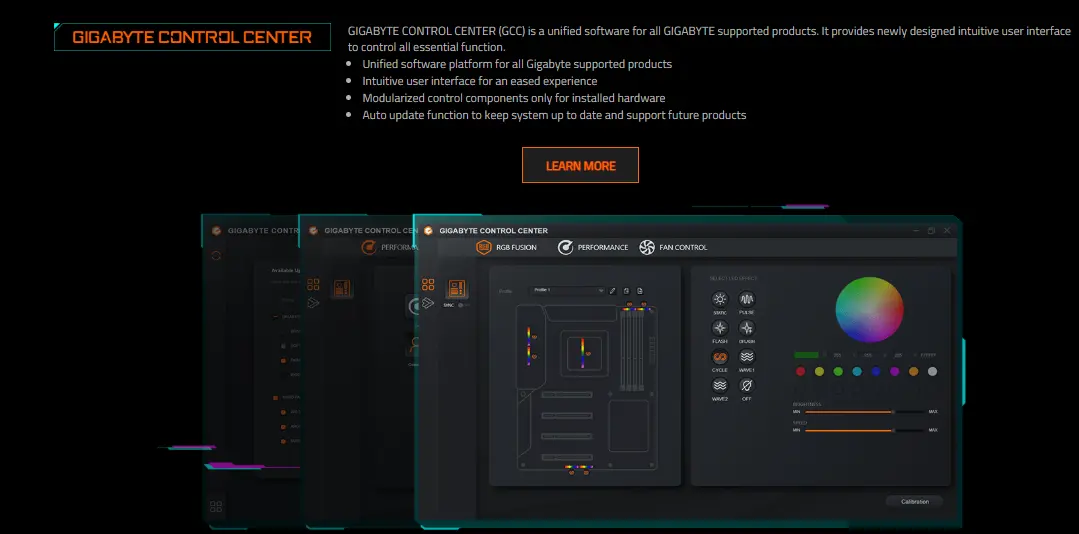Image resolution: width=1079 pixels, height=534 pixels.
Task: Open the Fan Control tab
Action: pos(673,247)
